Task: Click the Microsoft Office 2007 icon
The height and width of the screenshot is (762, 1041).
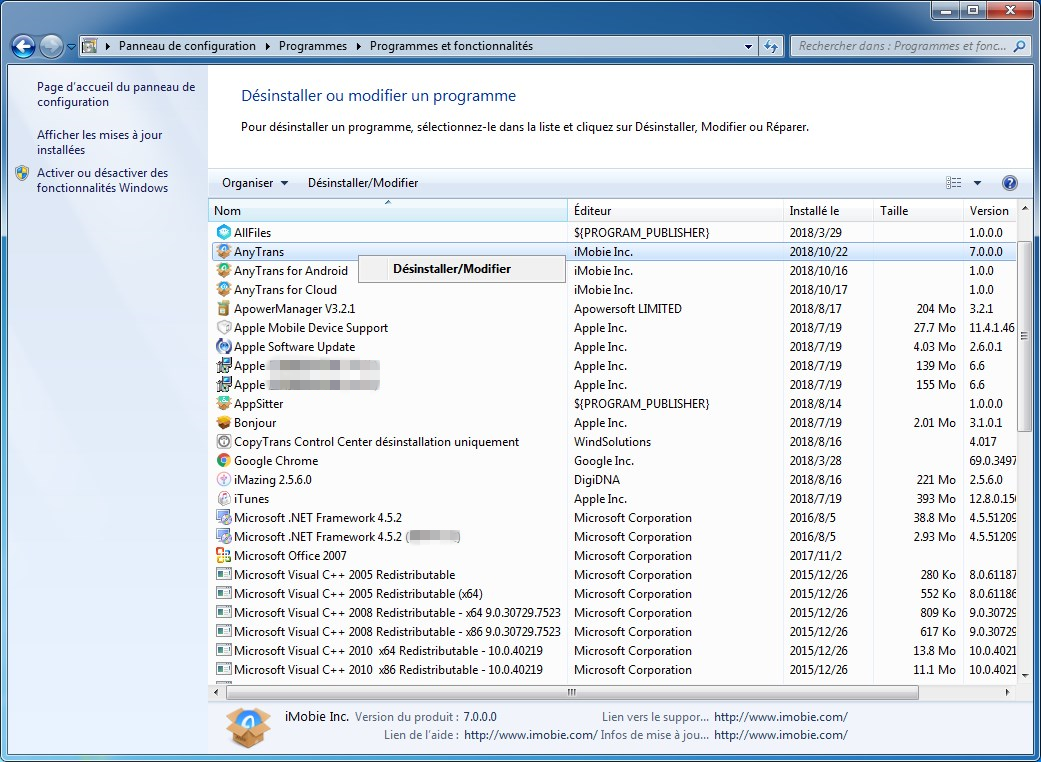Action: point(224,556)
